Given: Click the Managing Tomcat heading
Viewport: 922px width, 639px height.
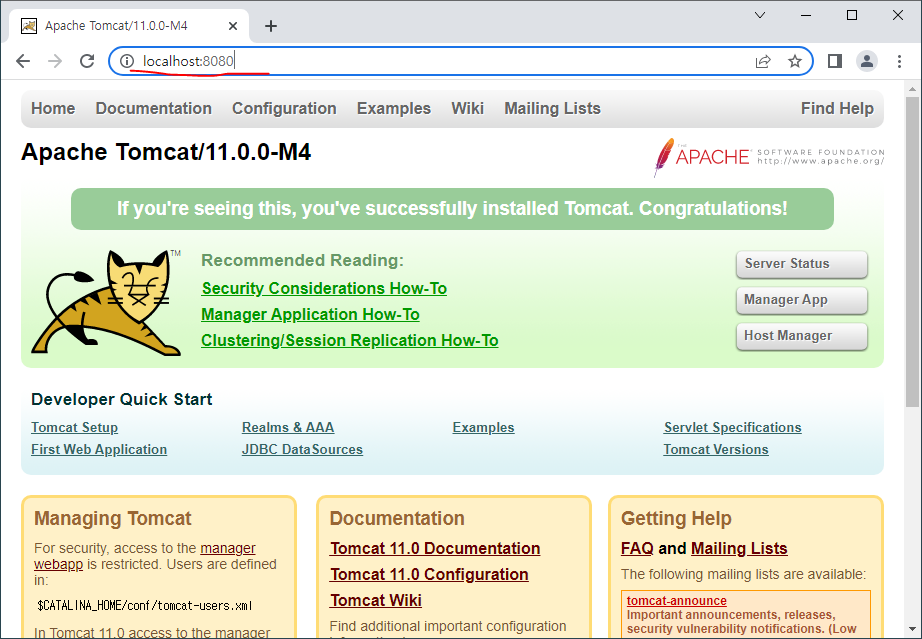Looking at the screenshot, I should point(113,518).
